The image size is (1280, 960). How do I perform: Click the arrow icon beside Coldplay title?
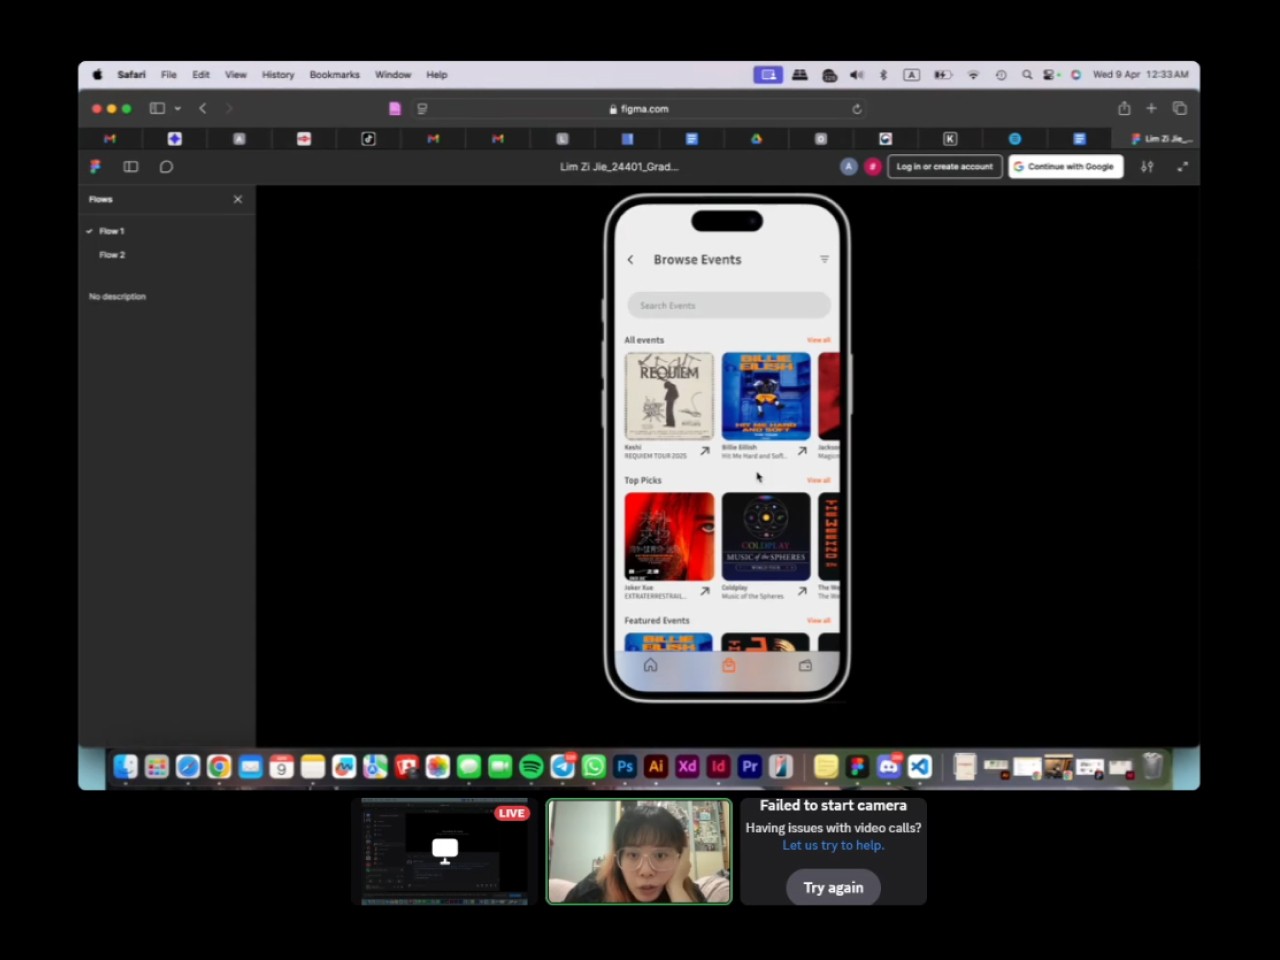tap(802, 591)
